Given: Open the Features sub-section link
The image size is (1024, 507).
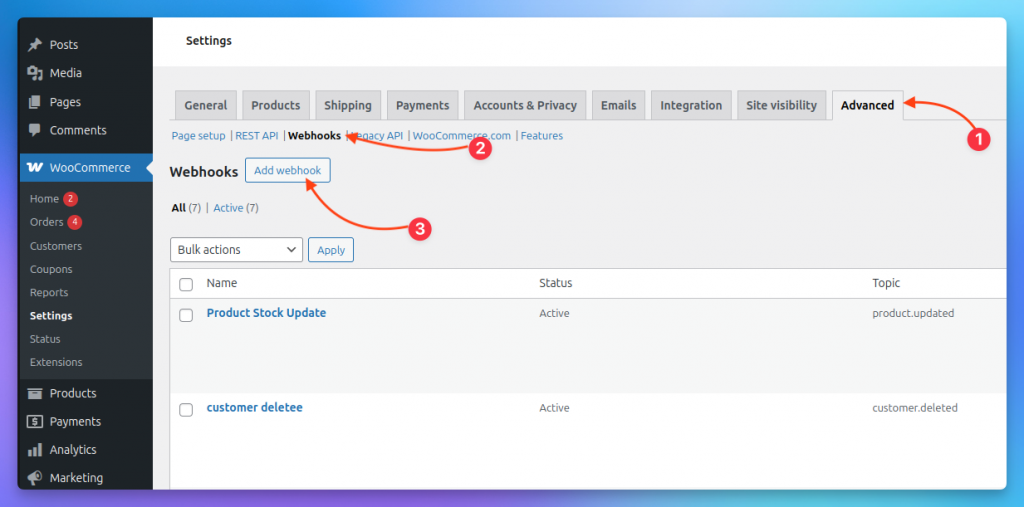Looking at the screenshot, I should click(x=541, y=136).
